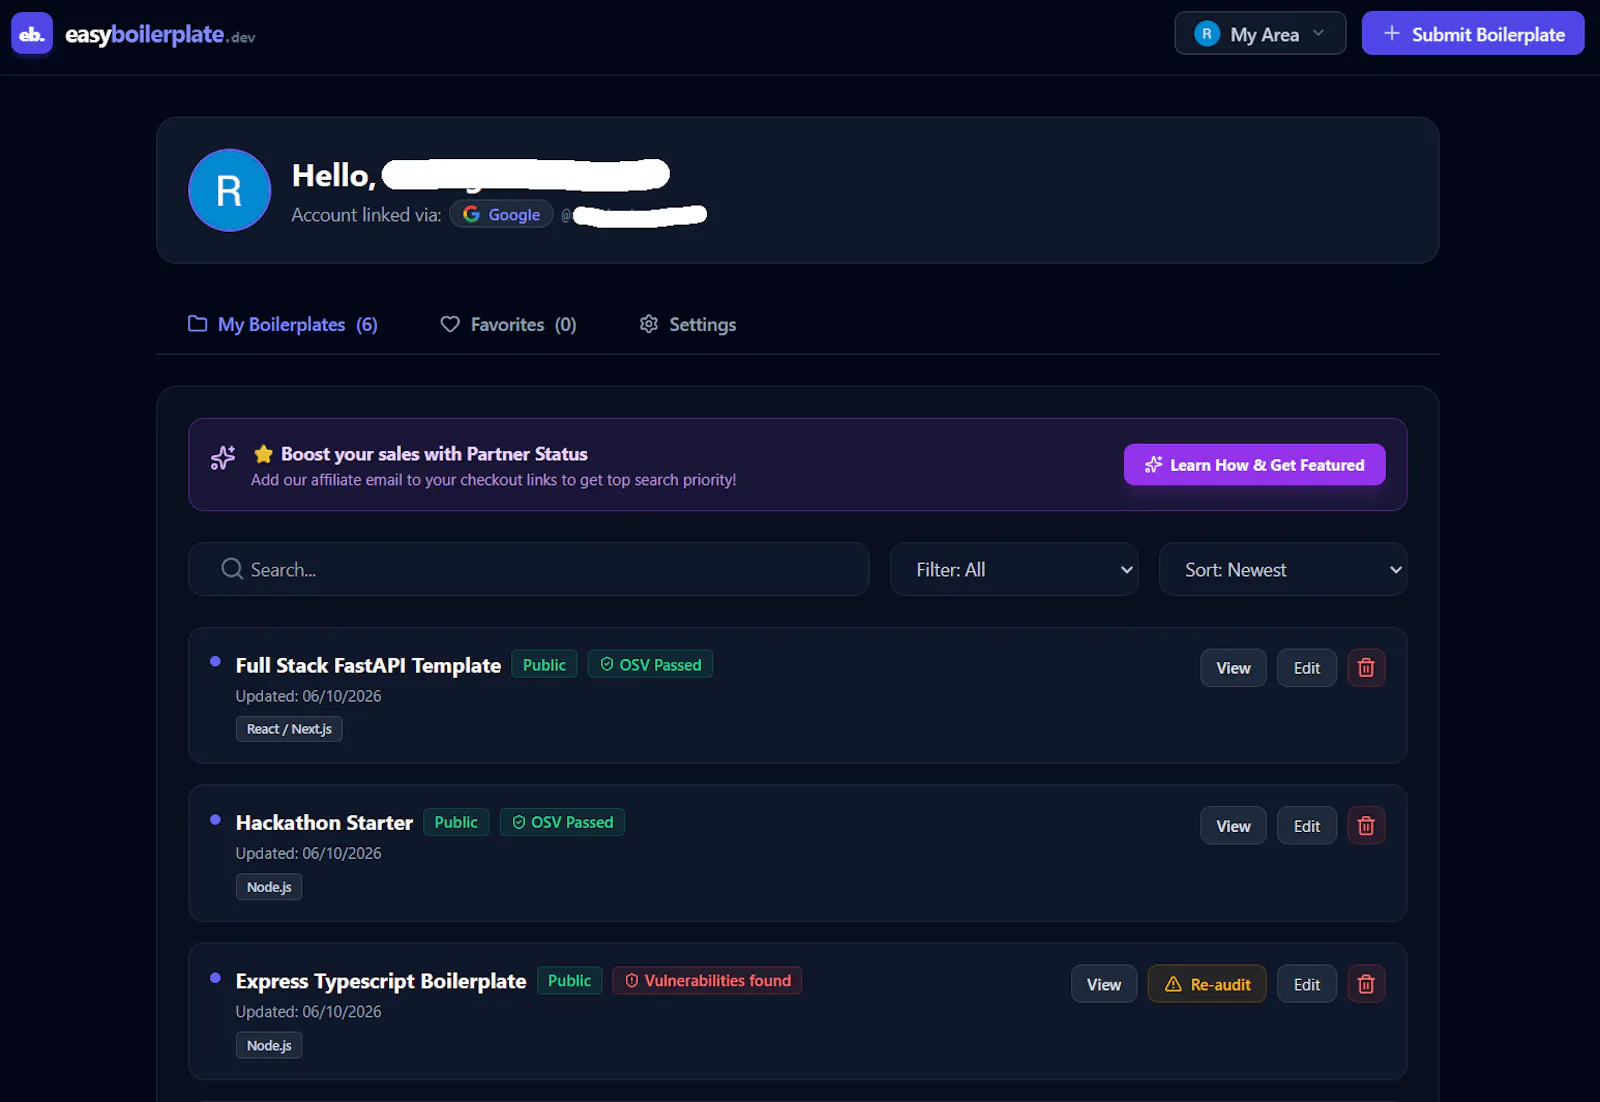Click the Node.js tag under Express Typescript Boilerplate
Screen dimensions: 1600x1102
(x=269, y=1045)
